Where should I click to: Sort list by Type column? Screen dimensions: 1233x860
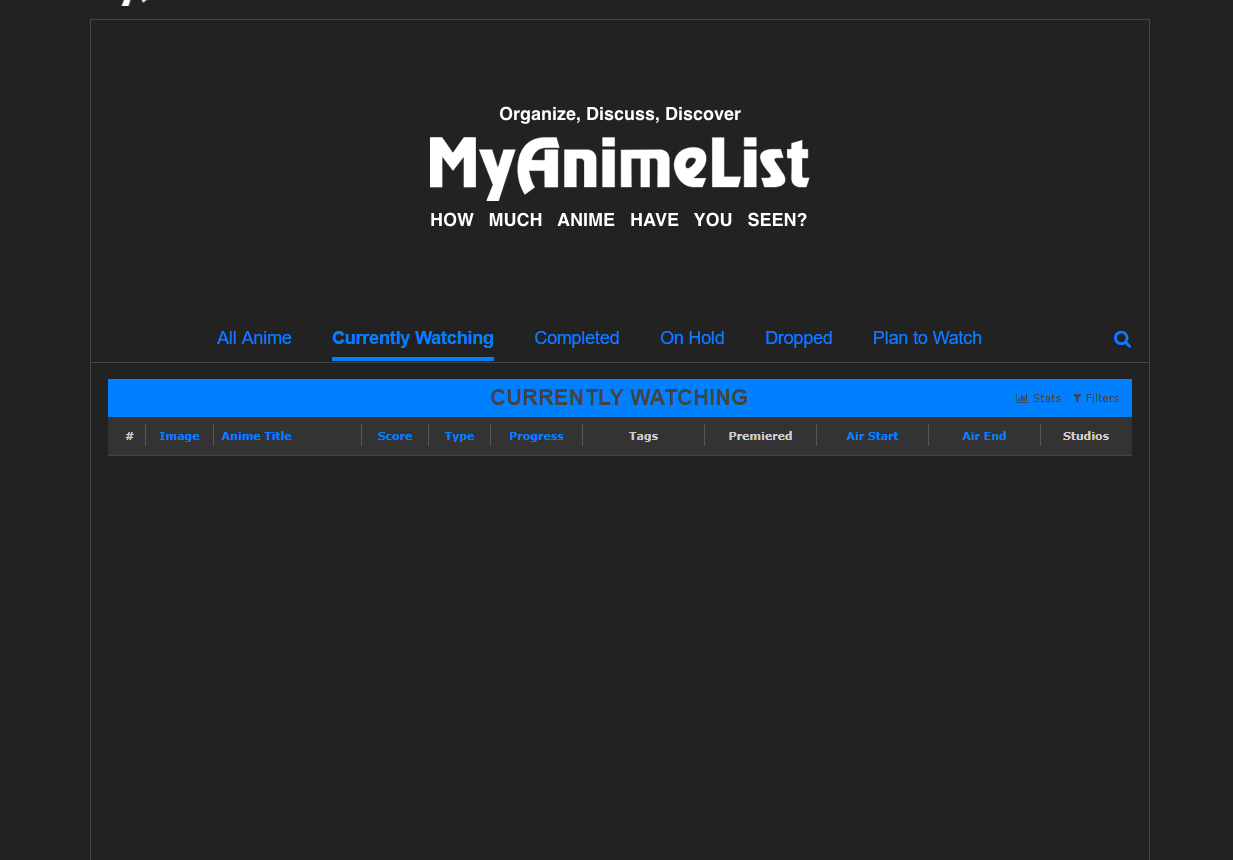pyautogui.click(x=459, y=436)
